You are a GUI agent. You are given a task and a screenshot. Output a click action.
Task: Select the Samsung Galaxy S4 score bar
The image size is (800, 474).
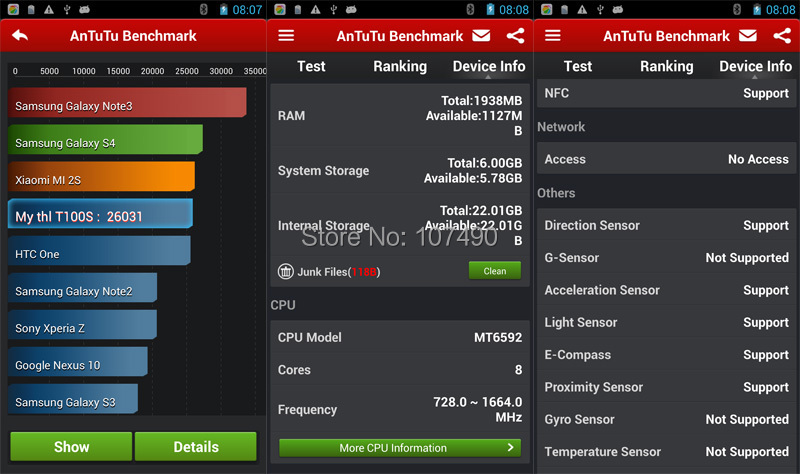click(105, 139)
